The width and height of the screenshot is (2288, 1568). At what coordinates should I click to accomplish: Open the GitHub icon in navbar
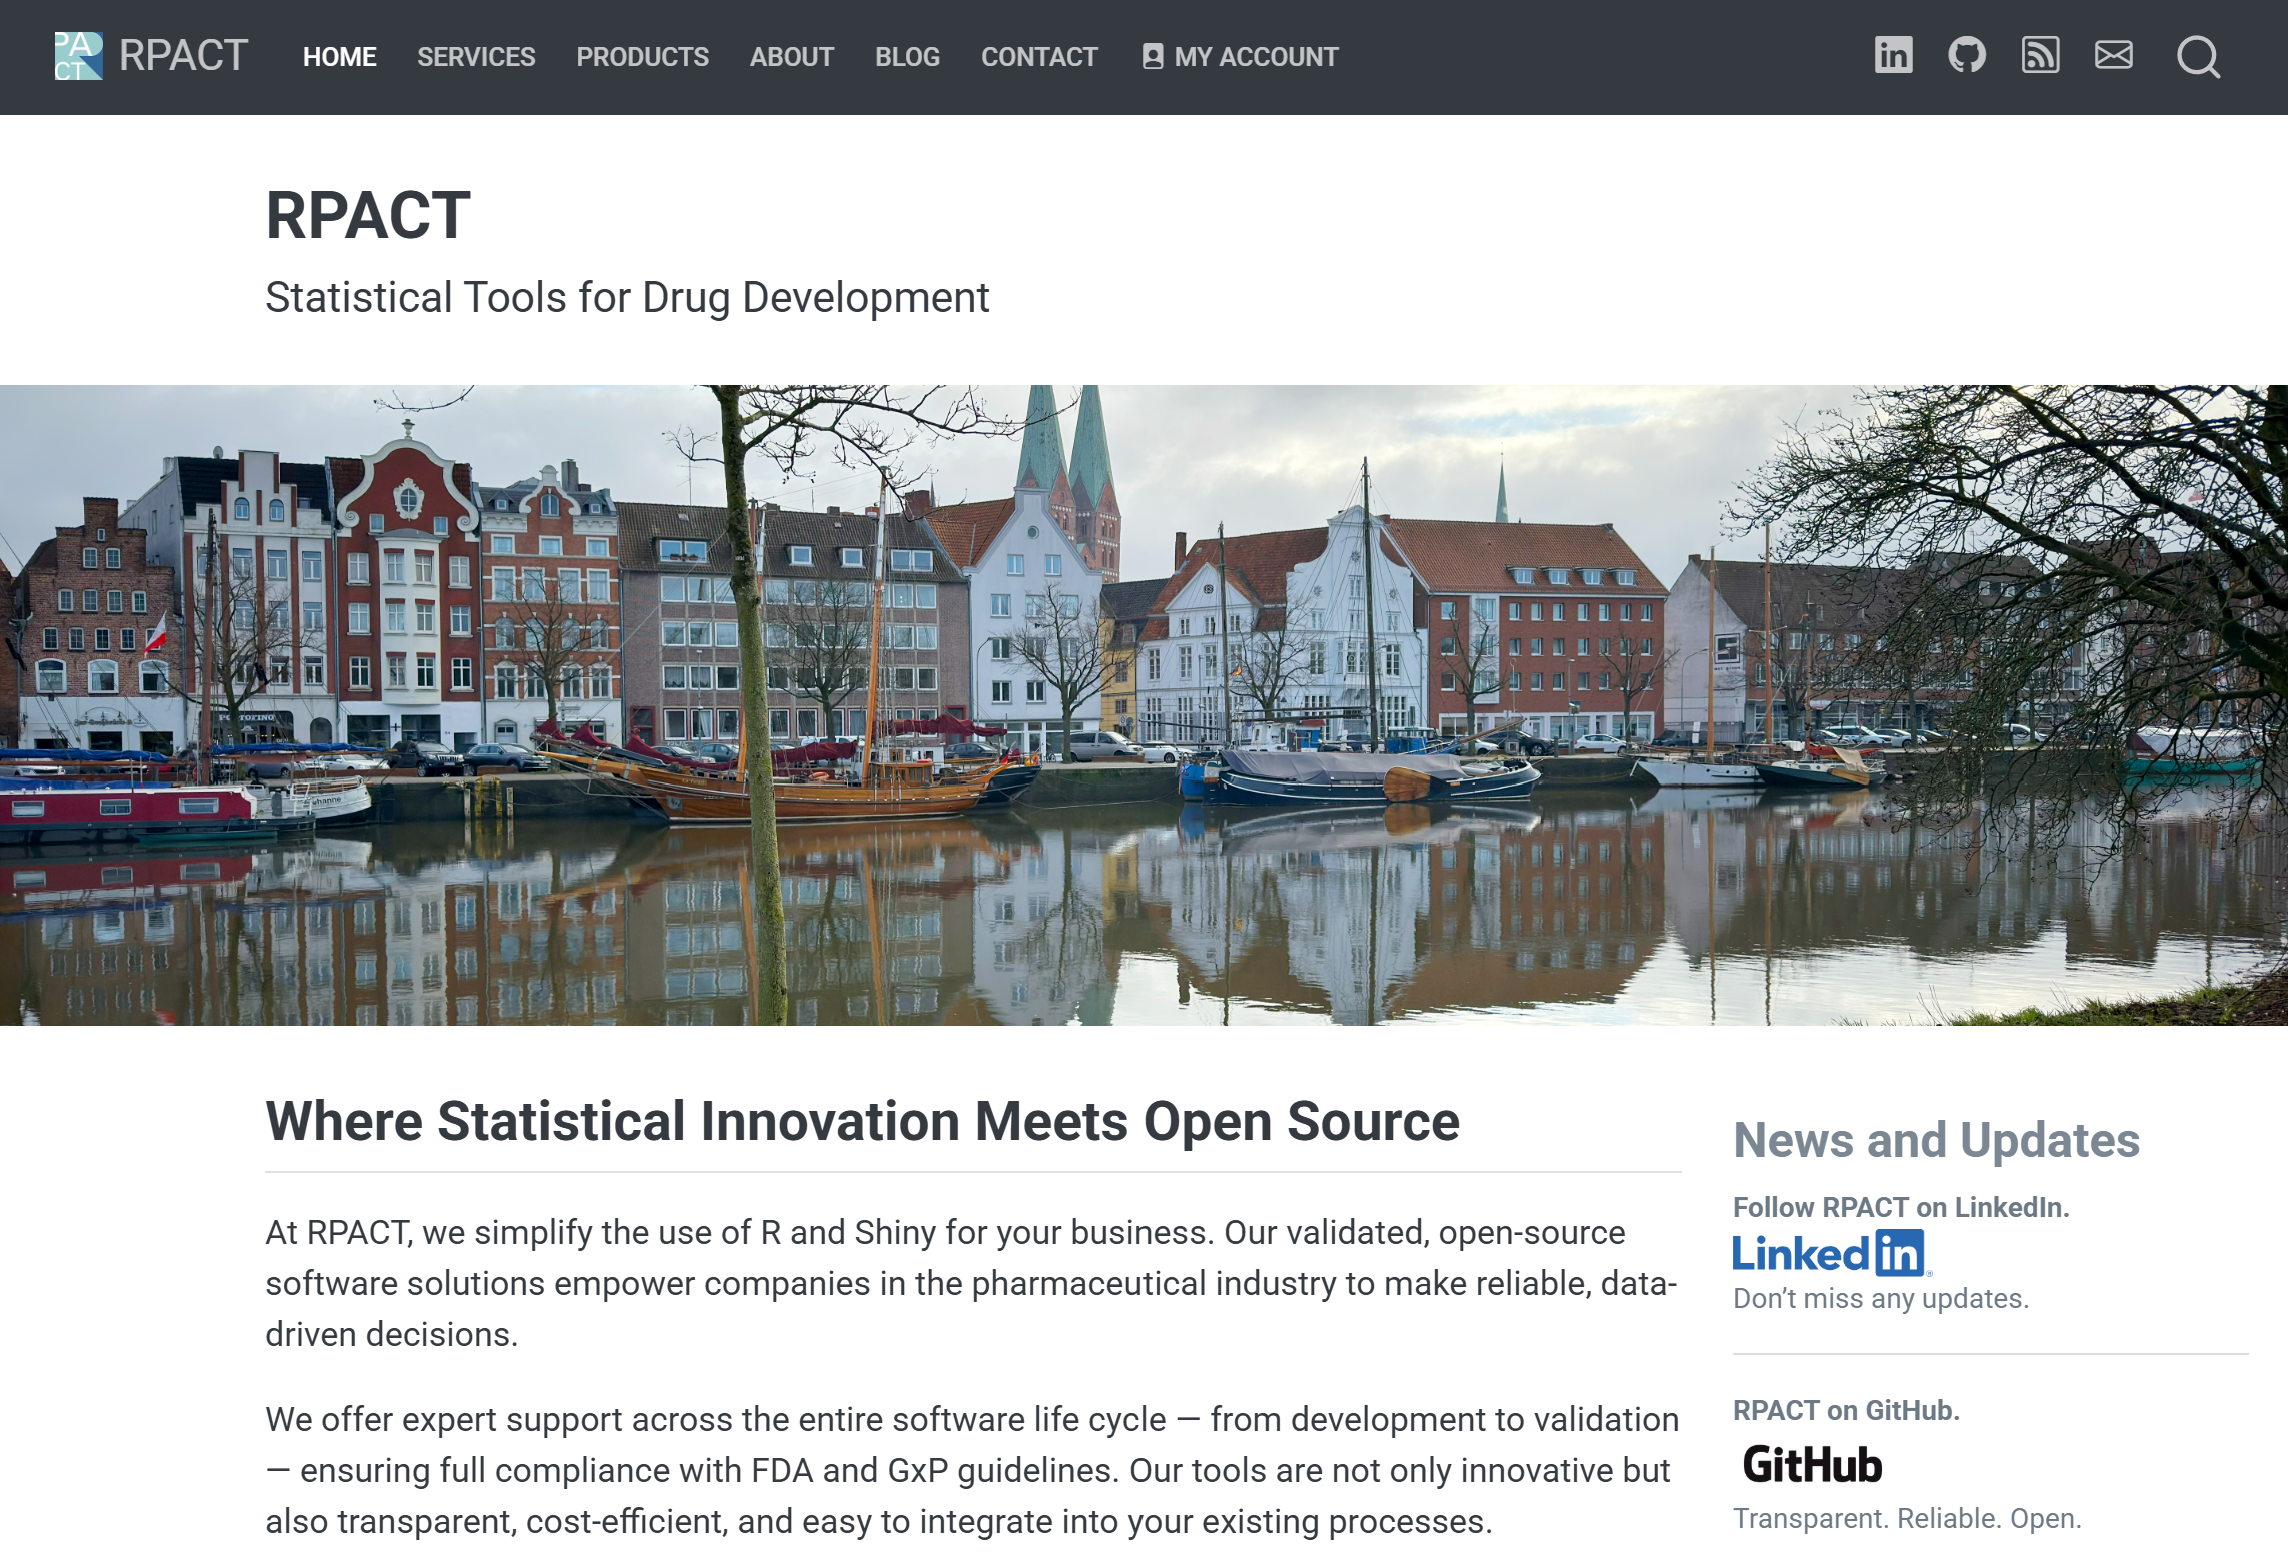(x=1966, y=55)
